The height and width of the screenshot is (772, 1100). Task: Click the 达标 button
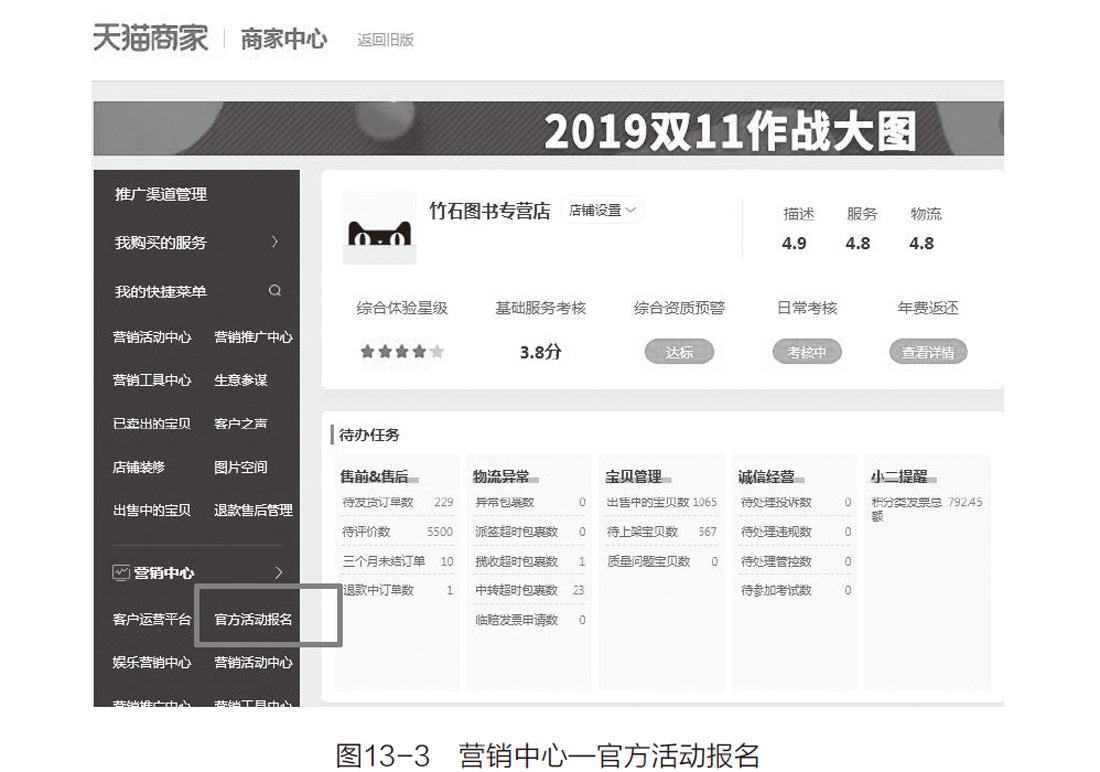coord(679,352)
